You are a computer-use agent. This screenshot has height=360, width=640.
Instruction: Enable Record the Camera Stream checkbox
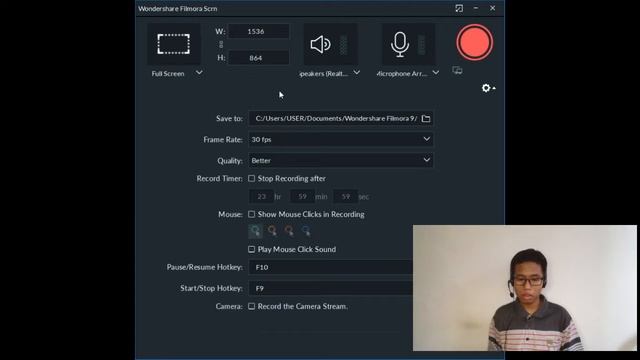click(251, 306)
